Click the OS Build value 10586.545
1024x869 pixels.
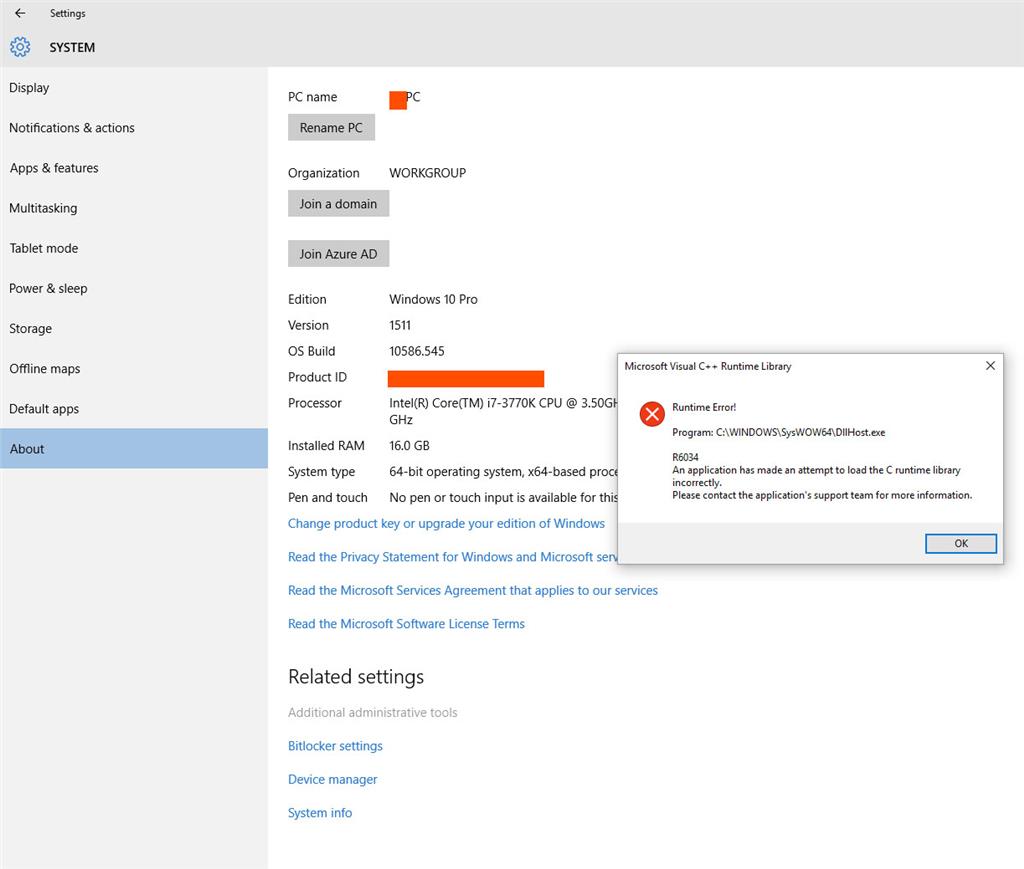coord(417,351)
